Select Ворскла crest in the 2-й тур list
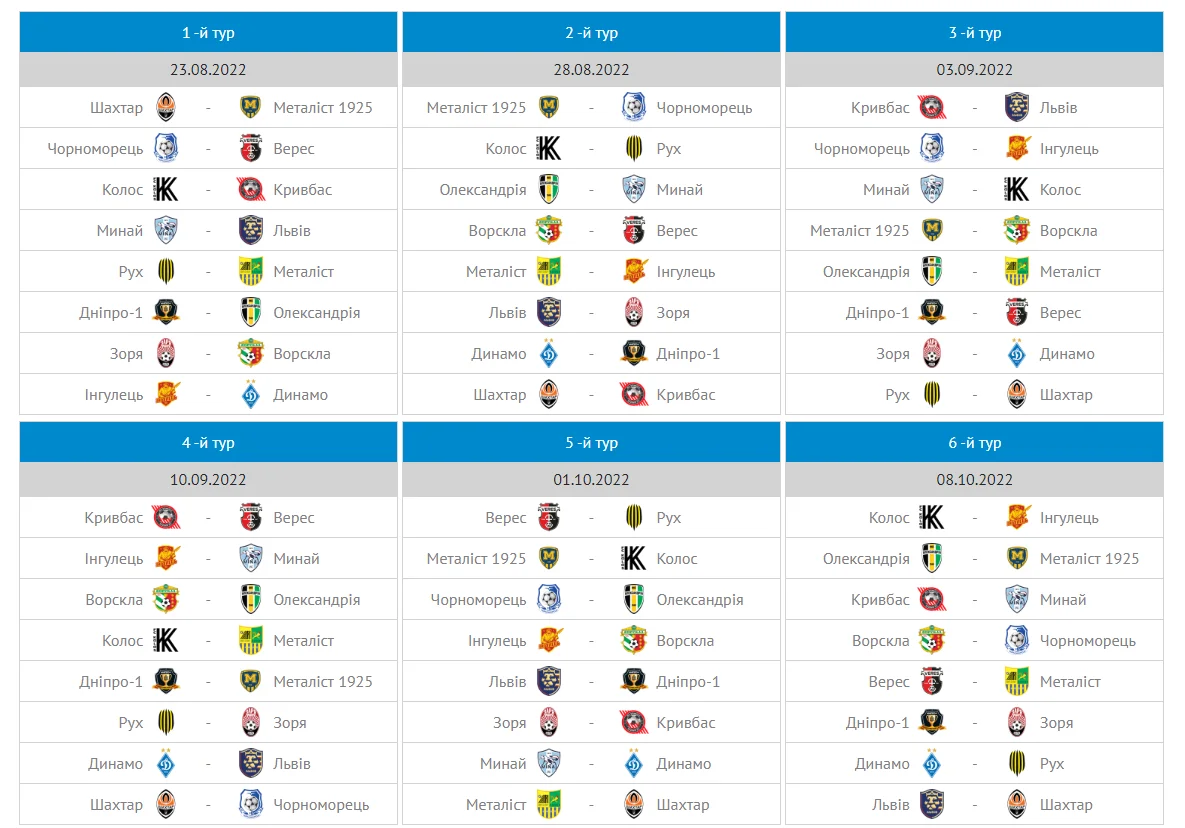 [549, 230]
